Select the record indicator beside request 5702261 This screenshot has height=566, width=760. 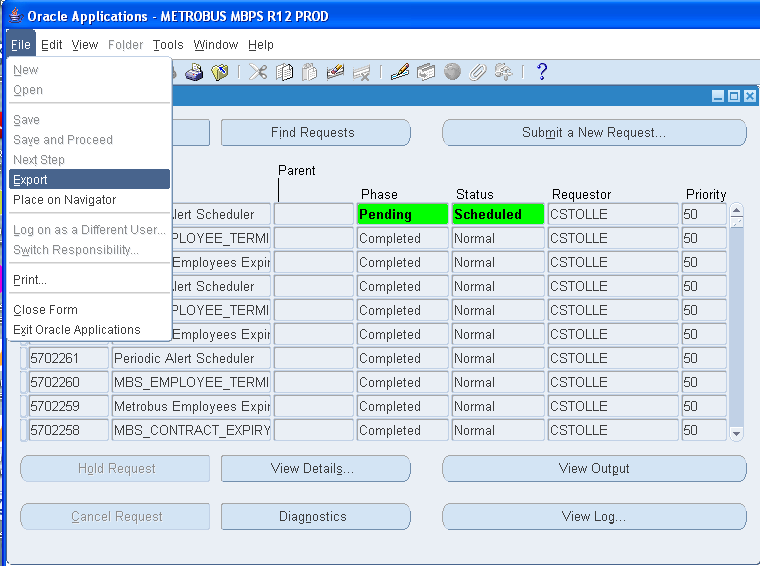[x=23, y=358]
